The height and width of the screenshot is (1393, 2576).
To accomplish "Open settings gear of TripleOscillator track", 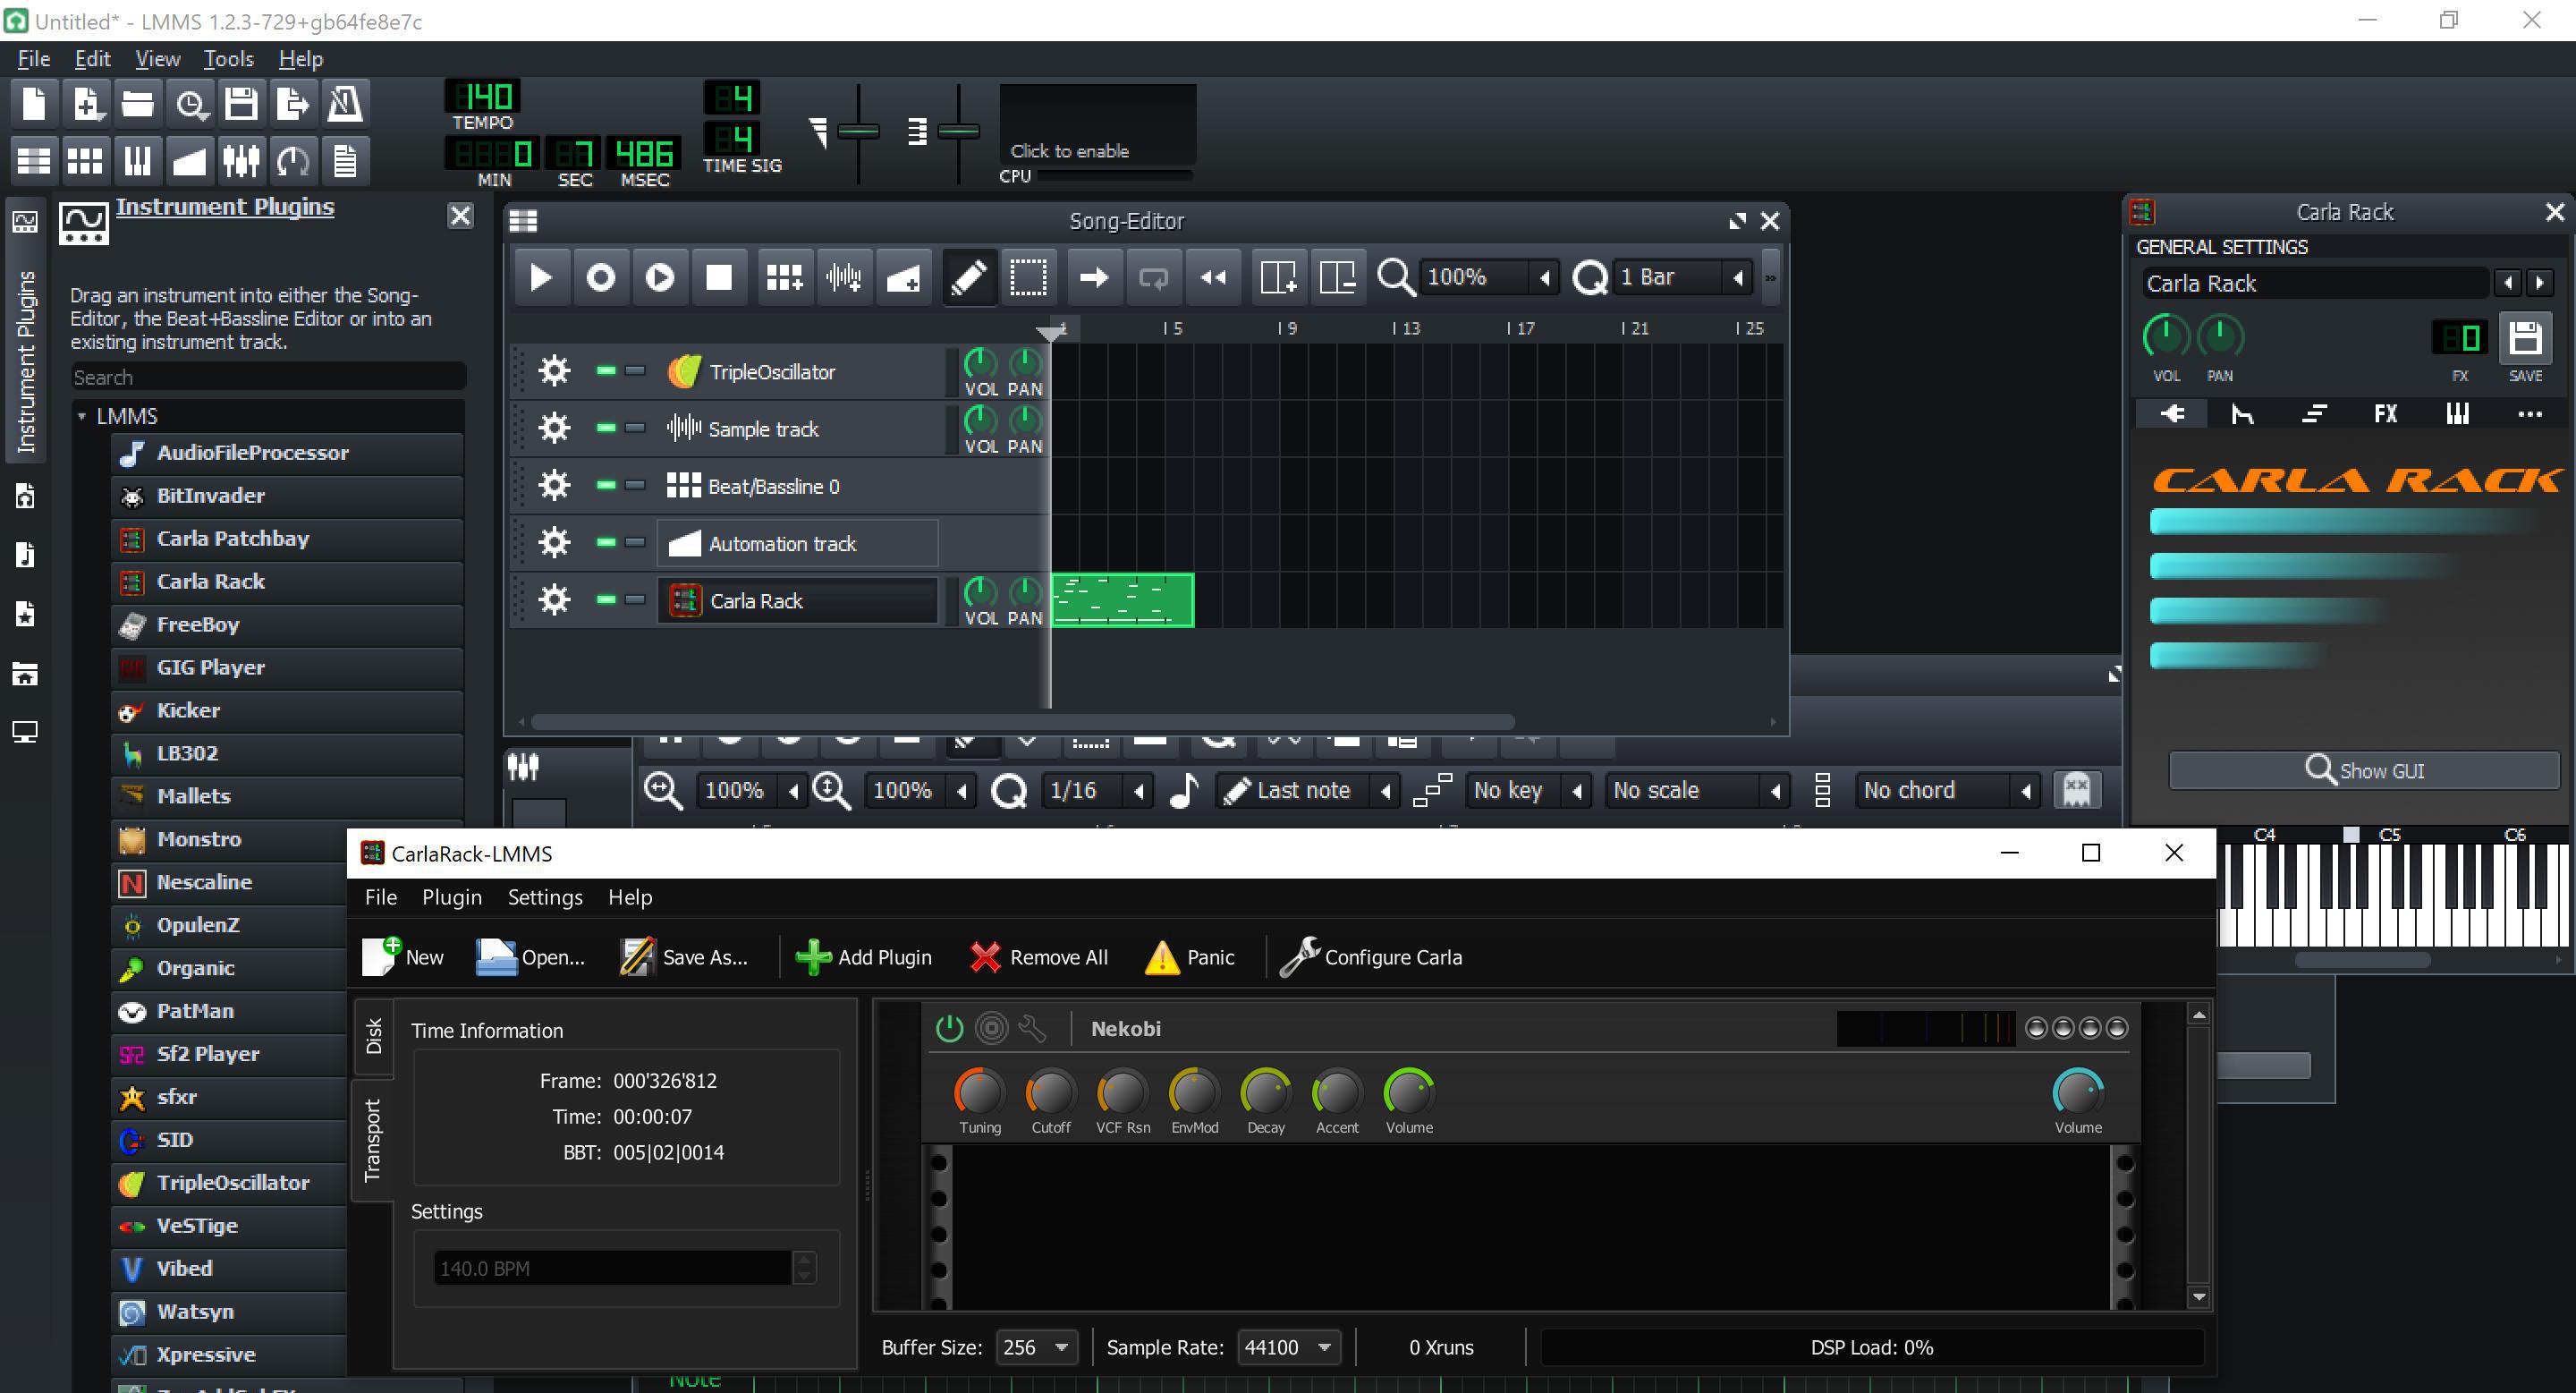I will pos(554,372).
